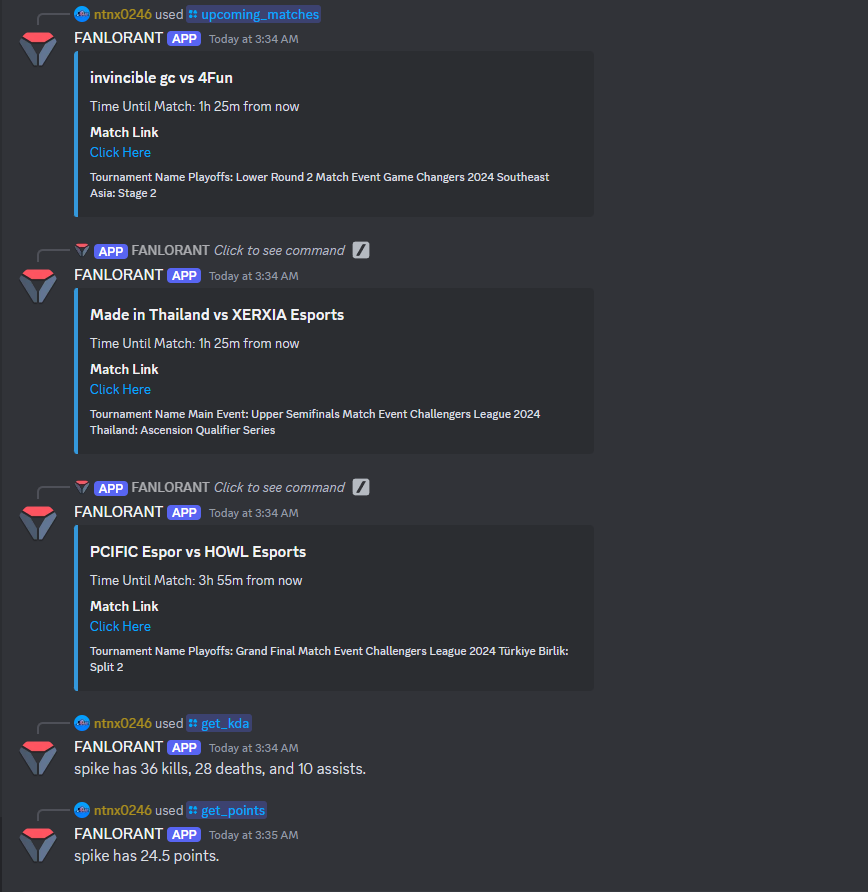
Task: Click the APP badge on the 3:35 AM message
Action: (x=184, y=835)
